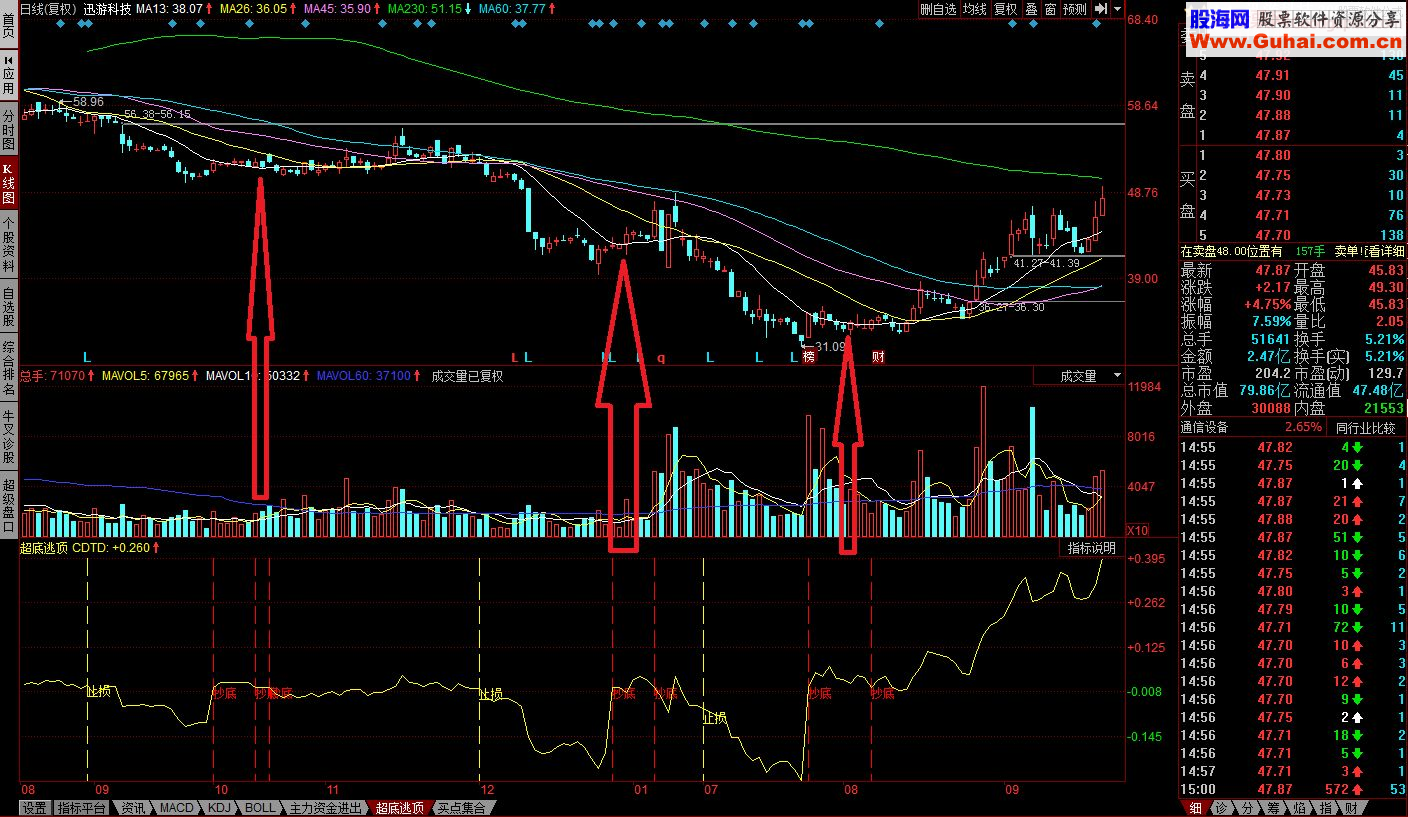Switch to the 资讯 indicator tab

(x=133, y=808)
